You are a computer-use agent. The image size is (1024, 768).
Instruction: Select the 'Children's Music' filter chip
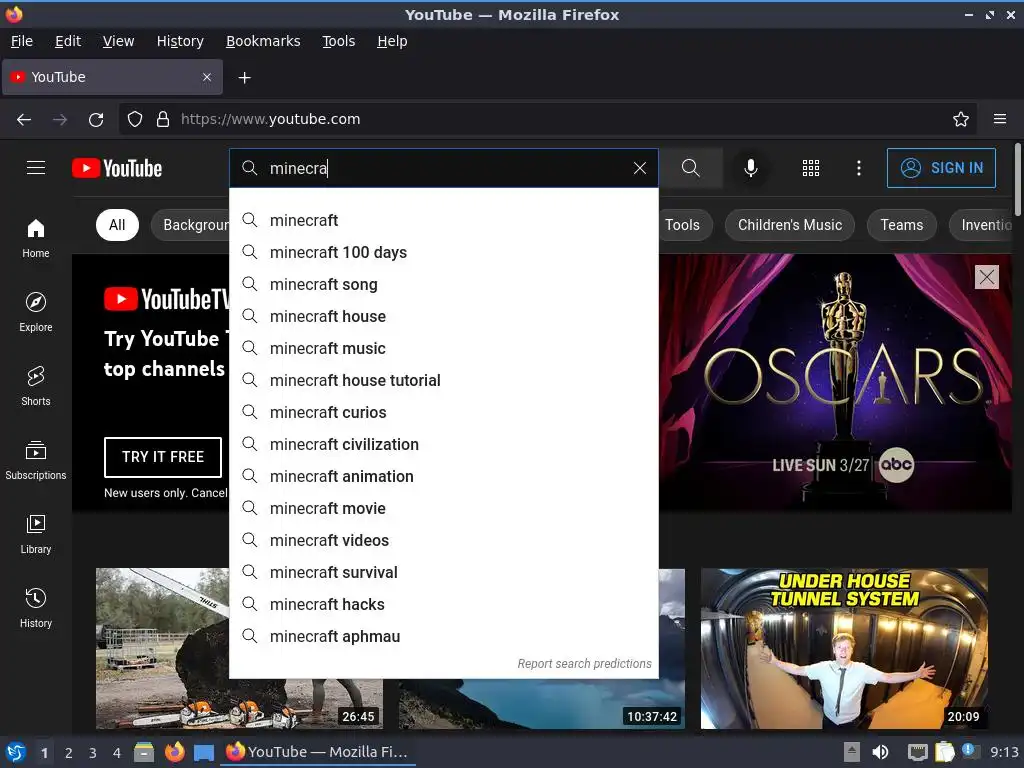click(790, 225)
